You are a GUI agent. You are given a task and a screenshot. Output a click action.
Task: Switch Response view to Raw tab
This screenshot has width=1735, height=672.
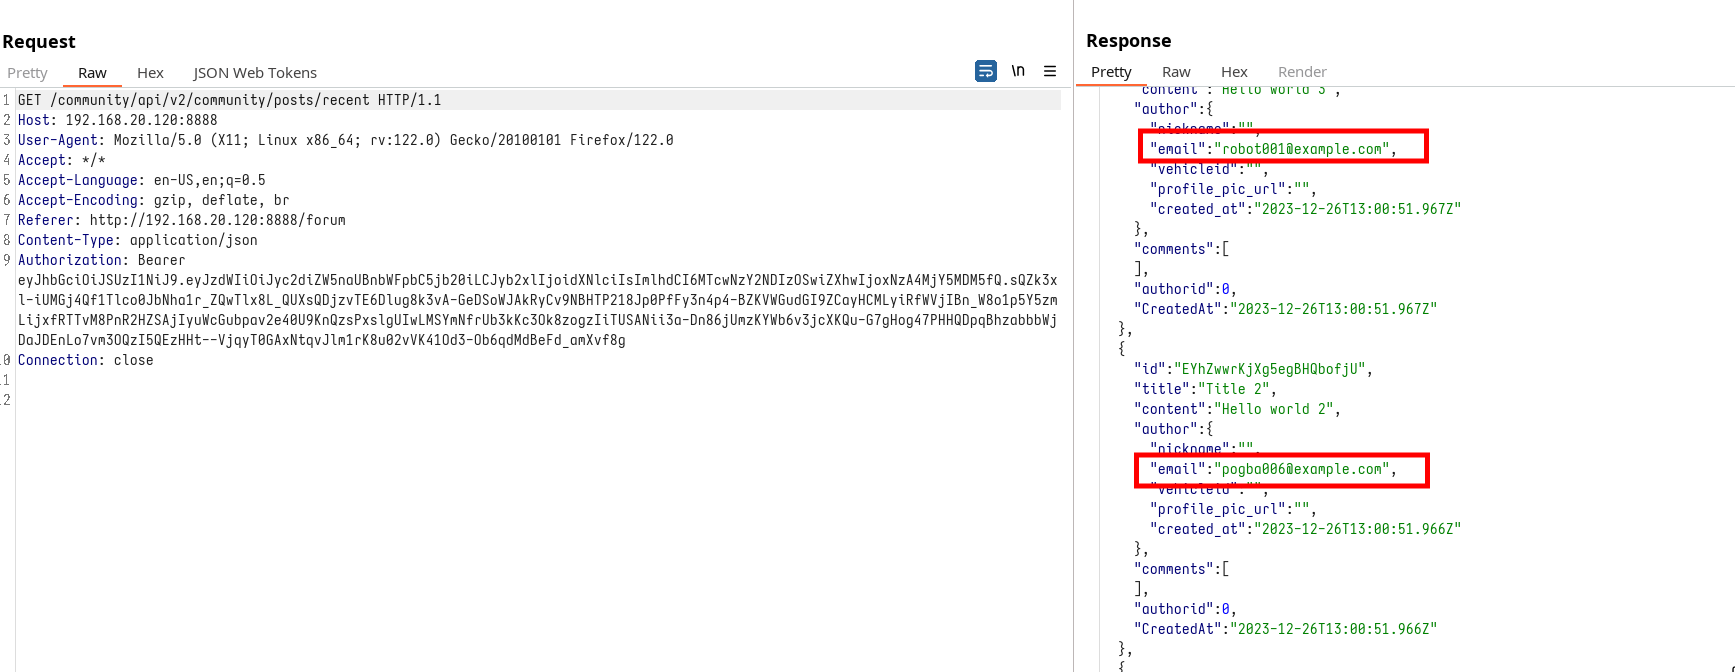[1176, 72]
